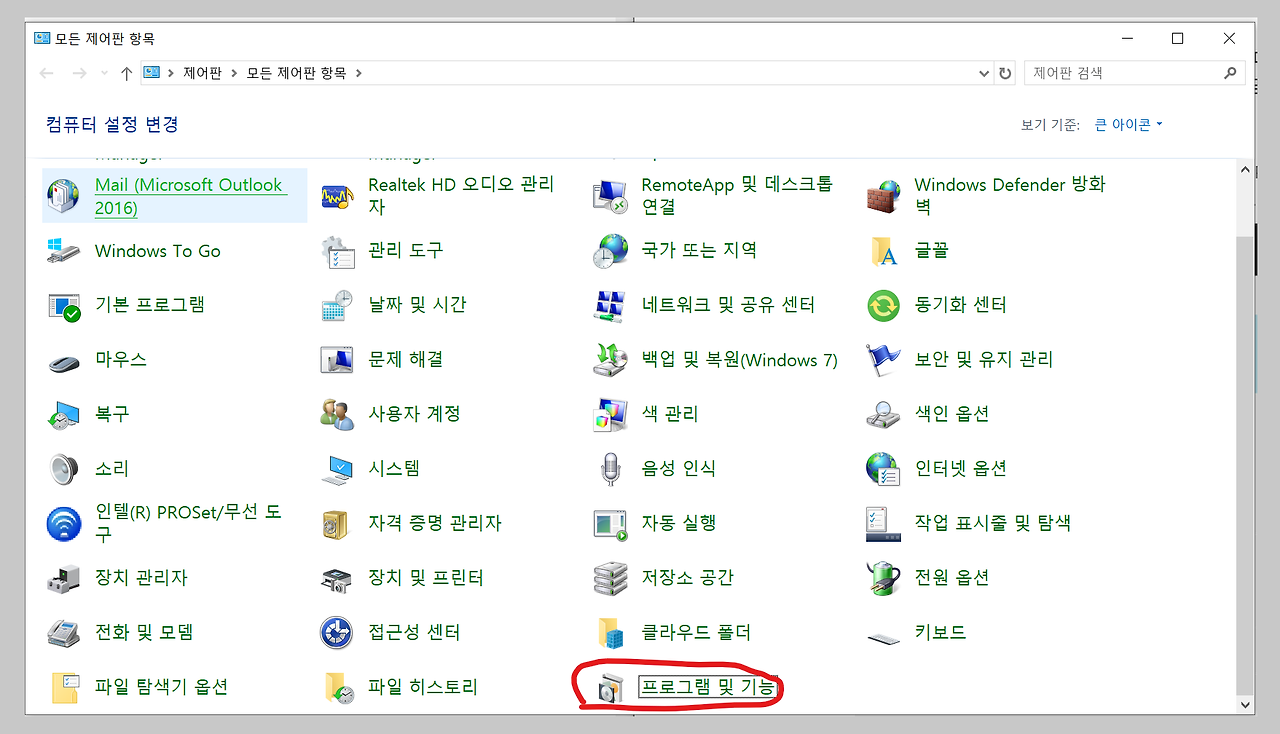The width and height of the screenshot is (1280, 734).
Task: Open the 관리 도구 icon
Action: click(337, 250)
